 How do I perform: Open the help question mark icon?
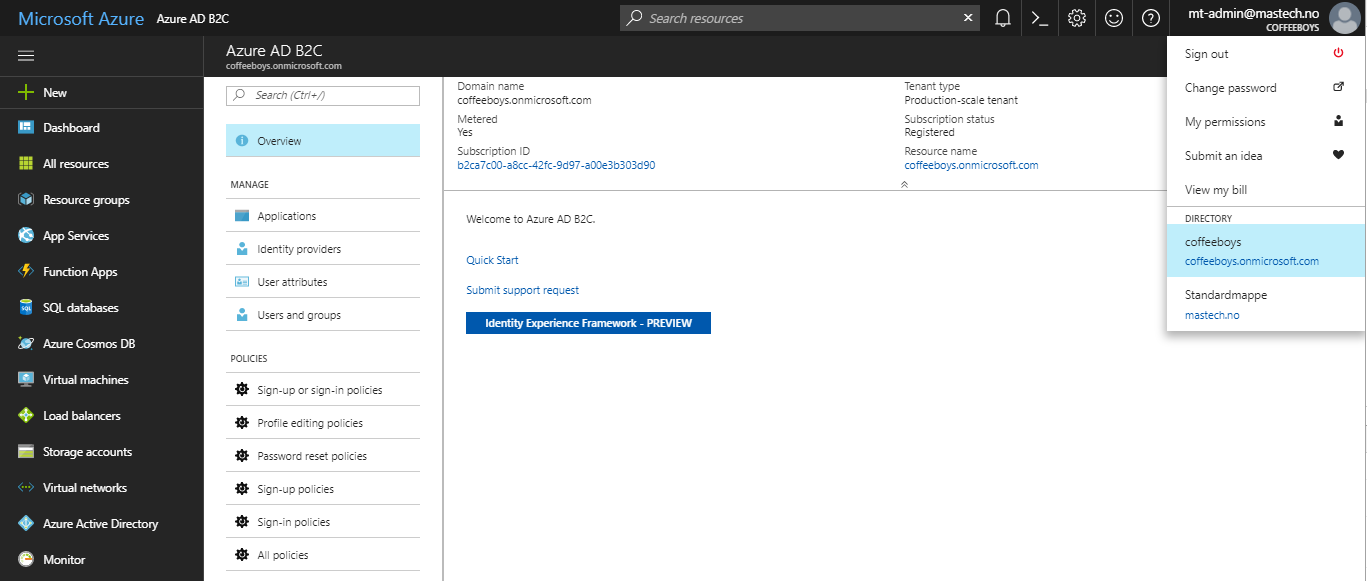click(1151, 18)
